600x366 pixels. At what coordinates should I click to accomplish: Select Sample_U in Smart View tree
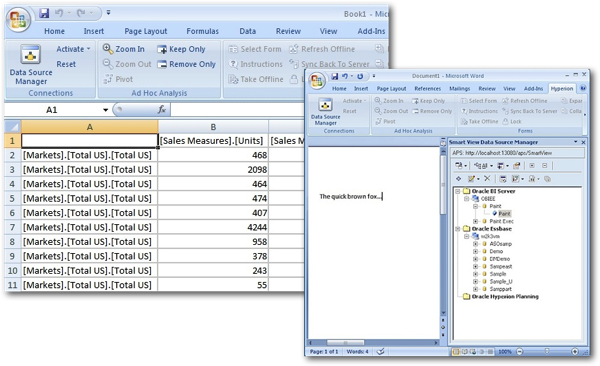point(501,282)
